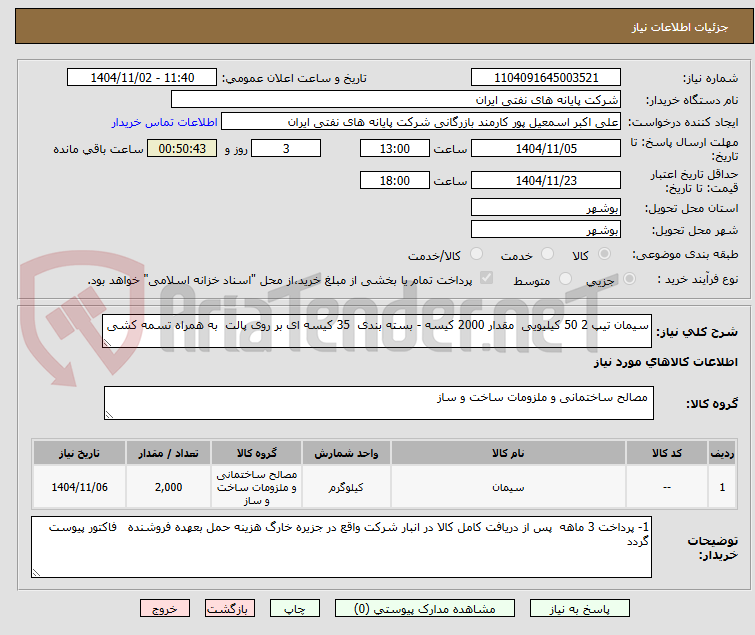Select the متوسط purchase type radio
The image size is (755, 635).
565,279
